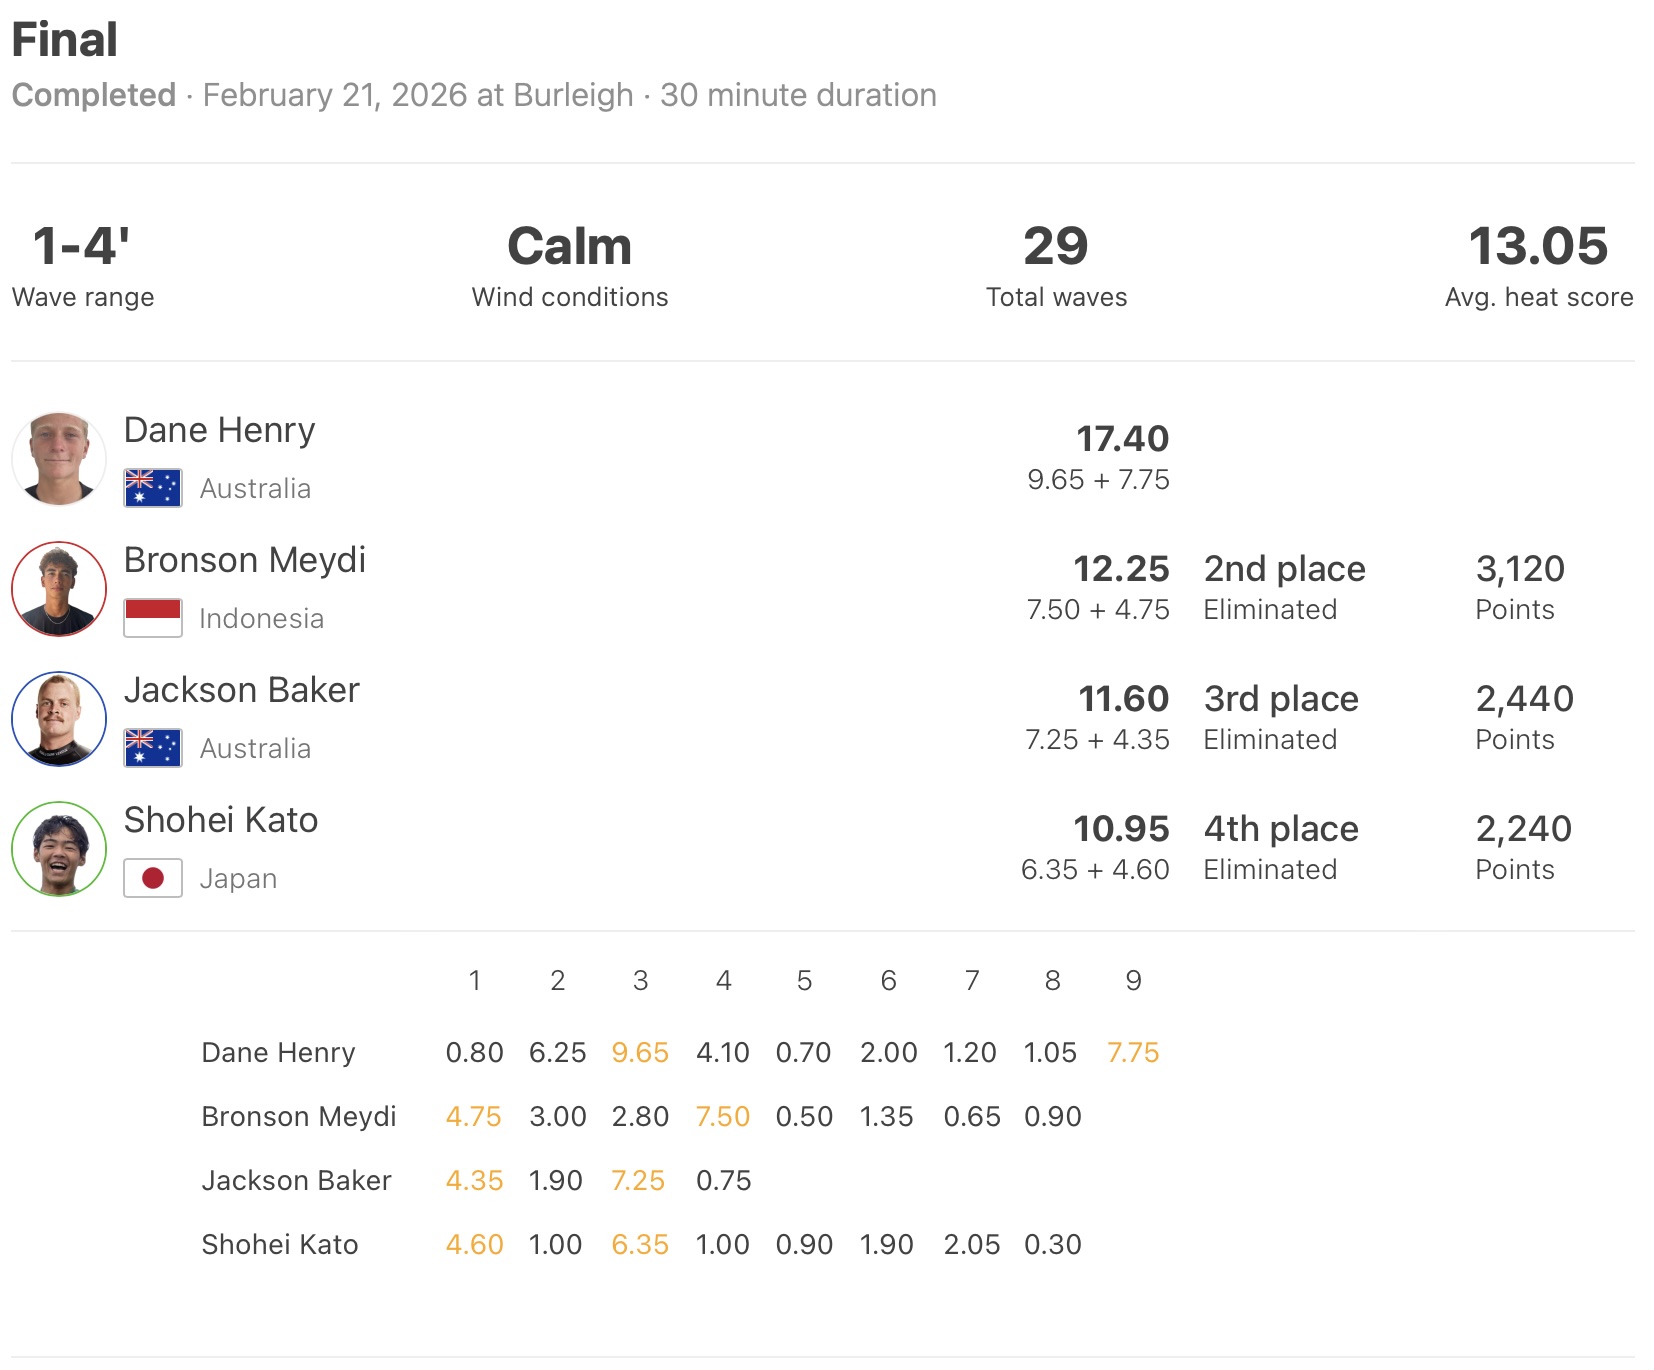The image size is (1654, 1370).
Task: Open Dane Henry's name link in the results list
Action: (x=219, y=430)
